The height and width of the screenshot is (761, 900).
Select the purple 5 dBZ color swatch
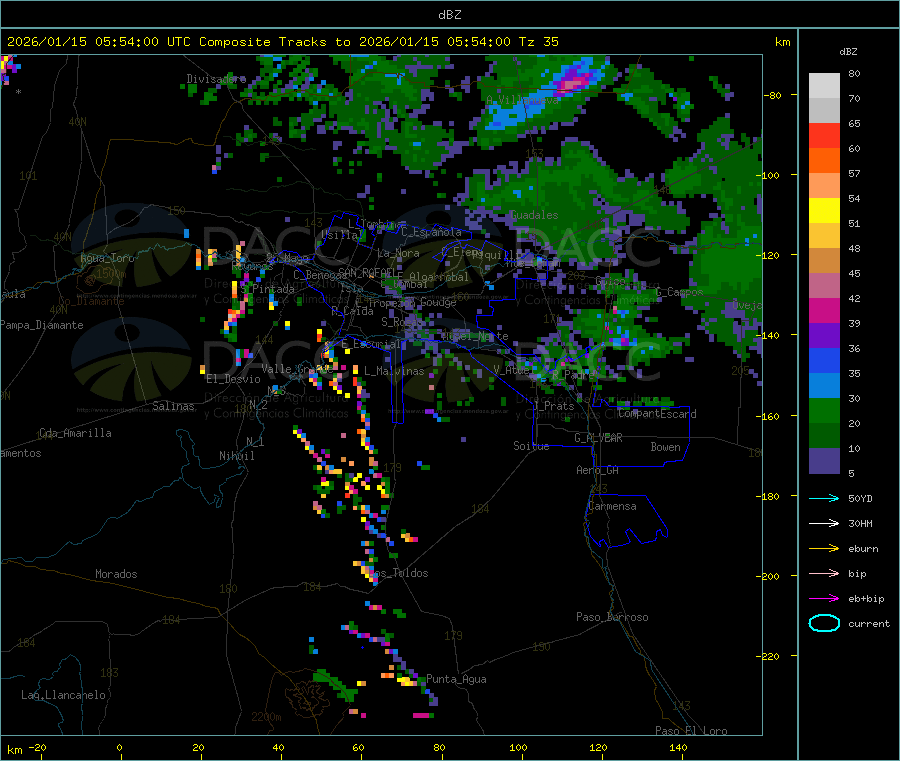click(x=824, y=461)
